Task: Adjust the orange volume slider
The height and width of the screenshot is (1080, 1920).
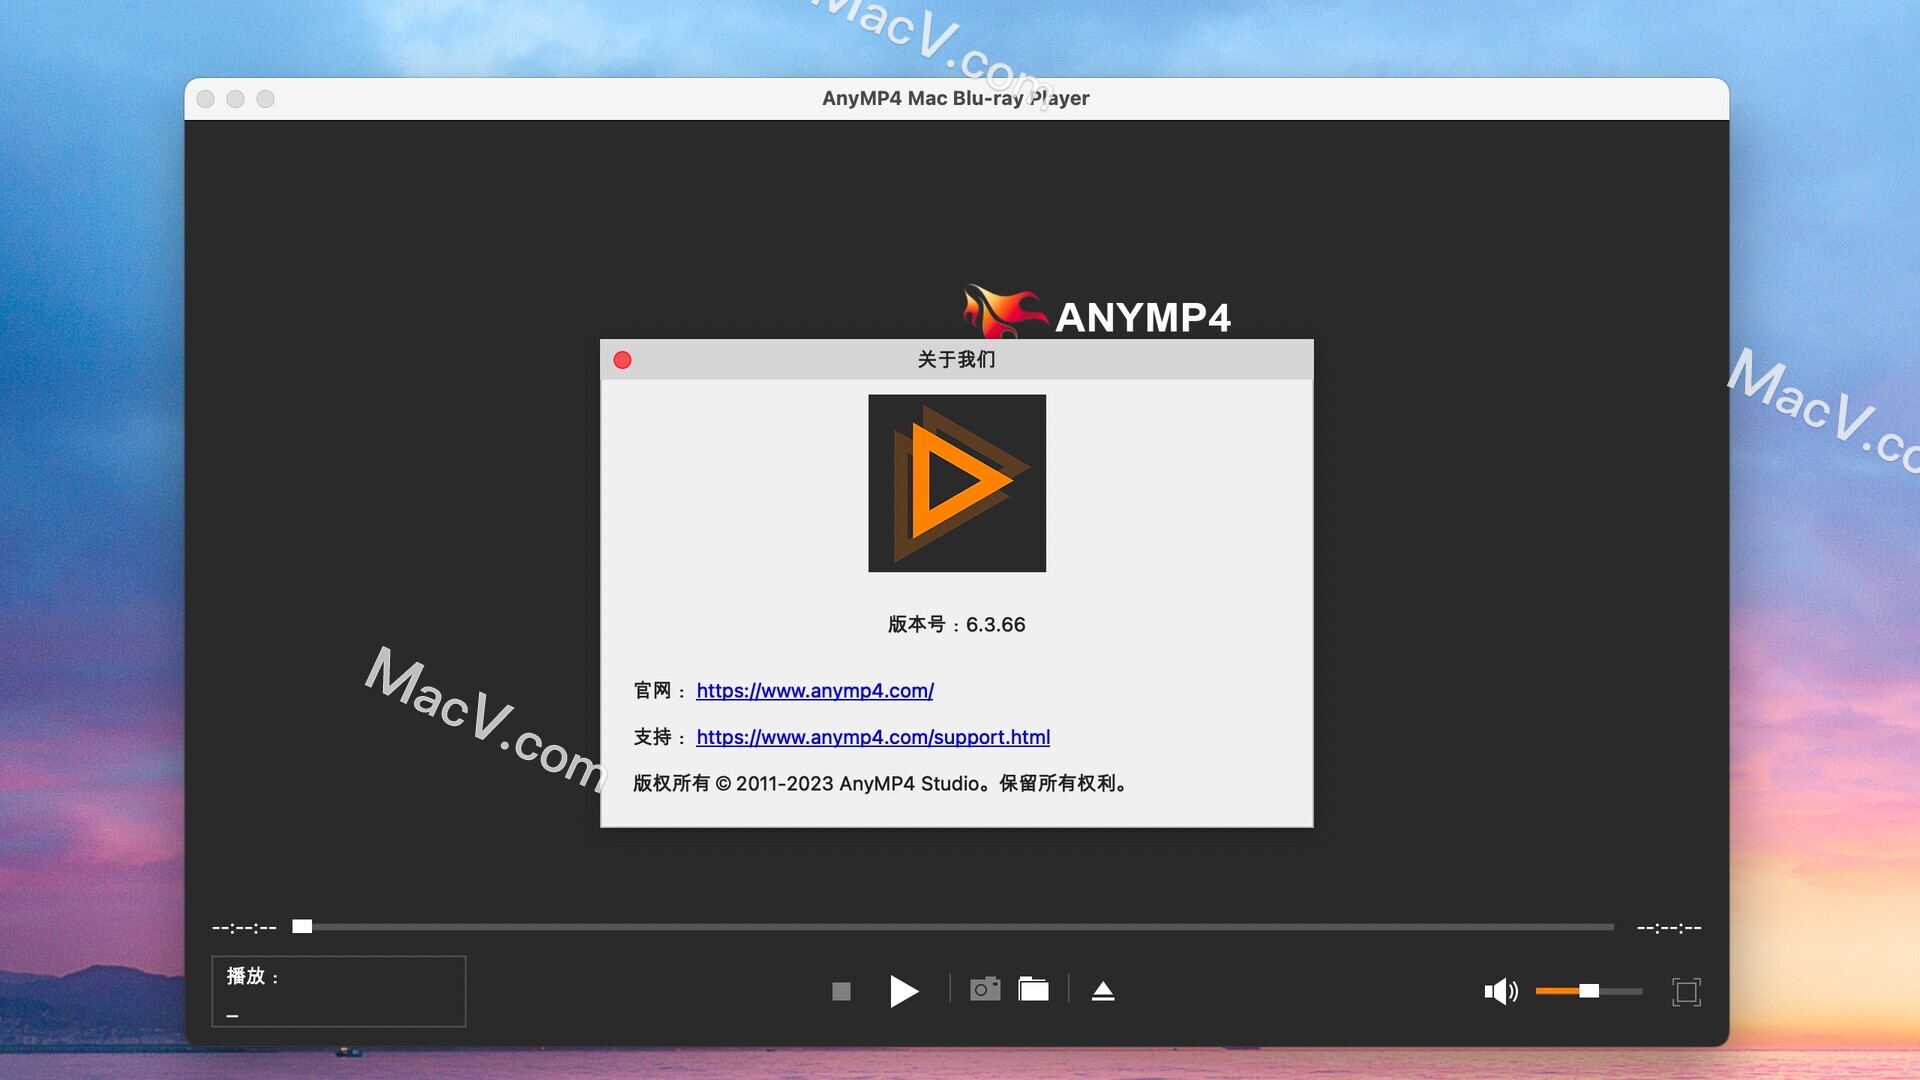Action: pos(1589,991)
